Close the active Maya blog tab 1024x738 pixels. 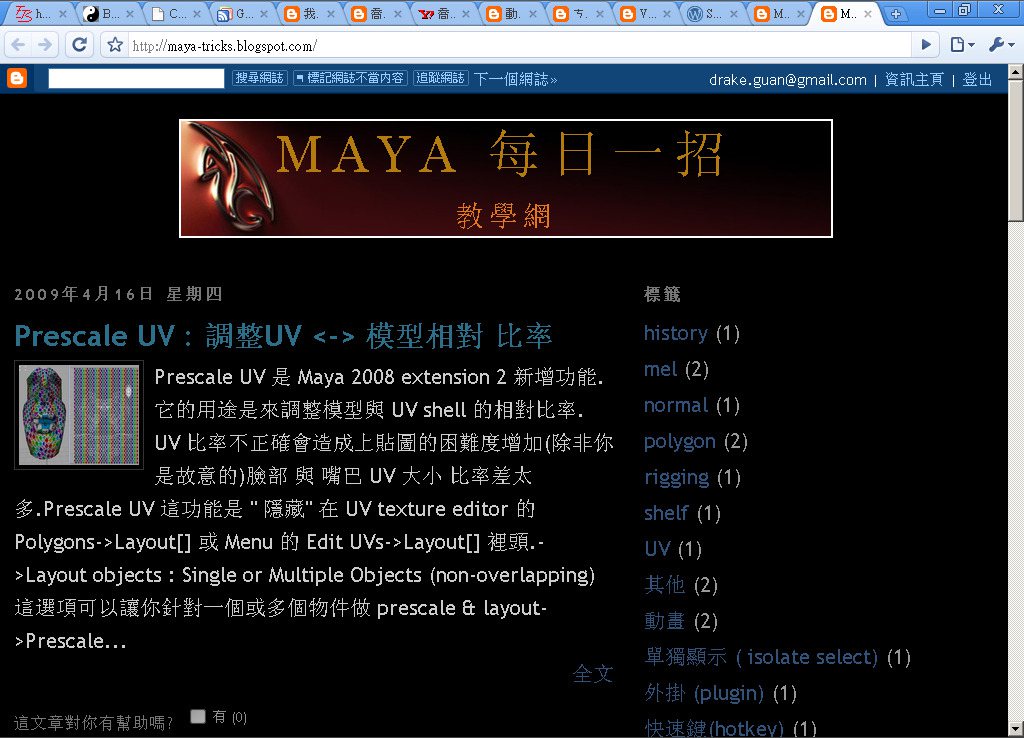(867, 14)
